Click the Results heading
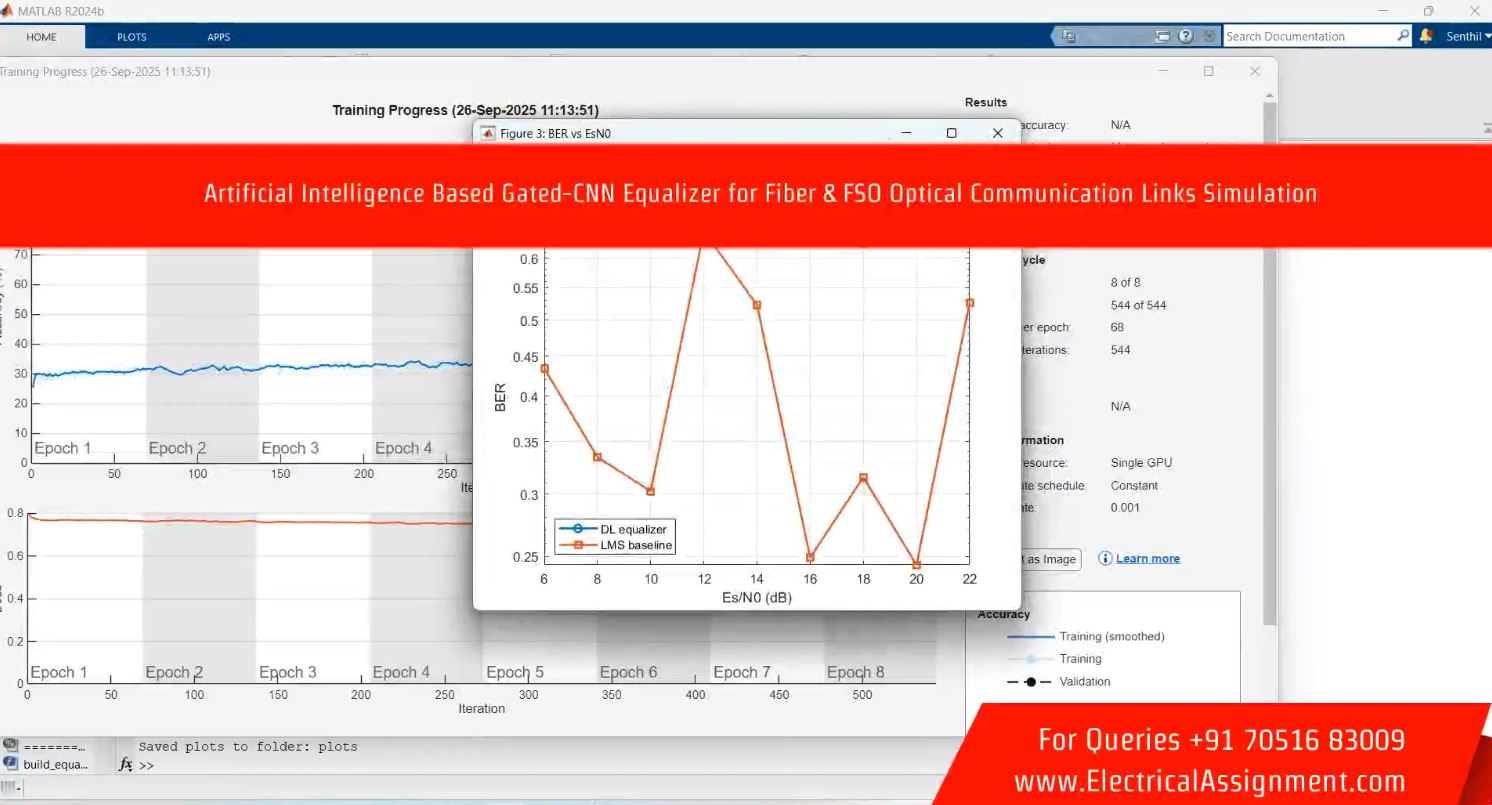 (986, 102)
